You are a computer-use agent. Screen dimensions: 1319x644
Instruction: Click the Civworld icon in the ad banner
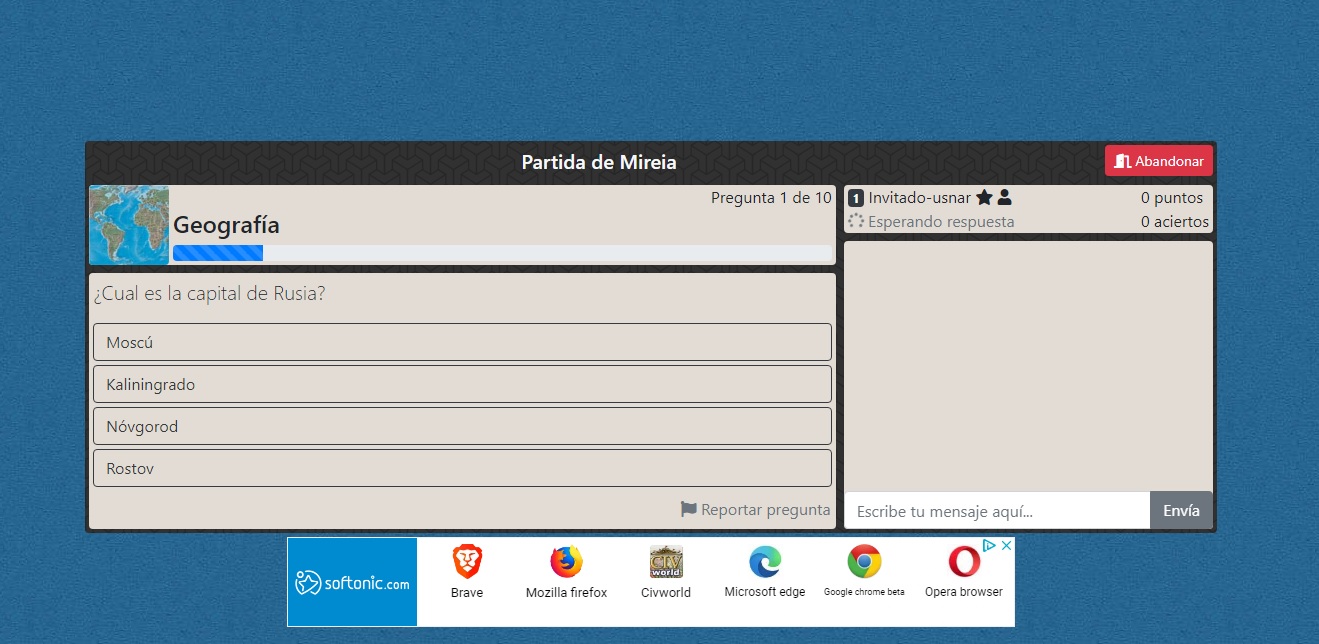pos(665,562)
